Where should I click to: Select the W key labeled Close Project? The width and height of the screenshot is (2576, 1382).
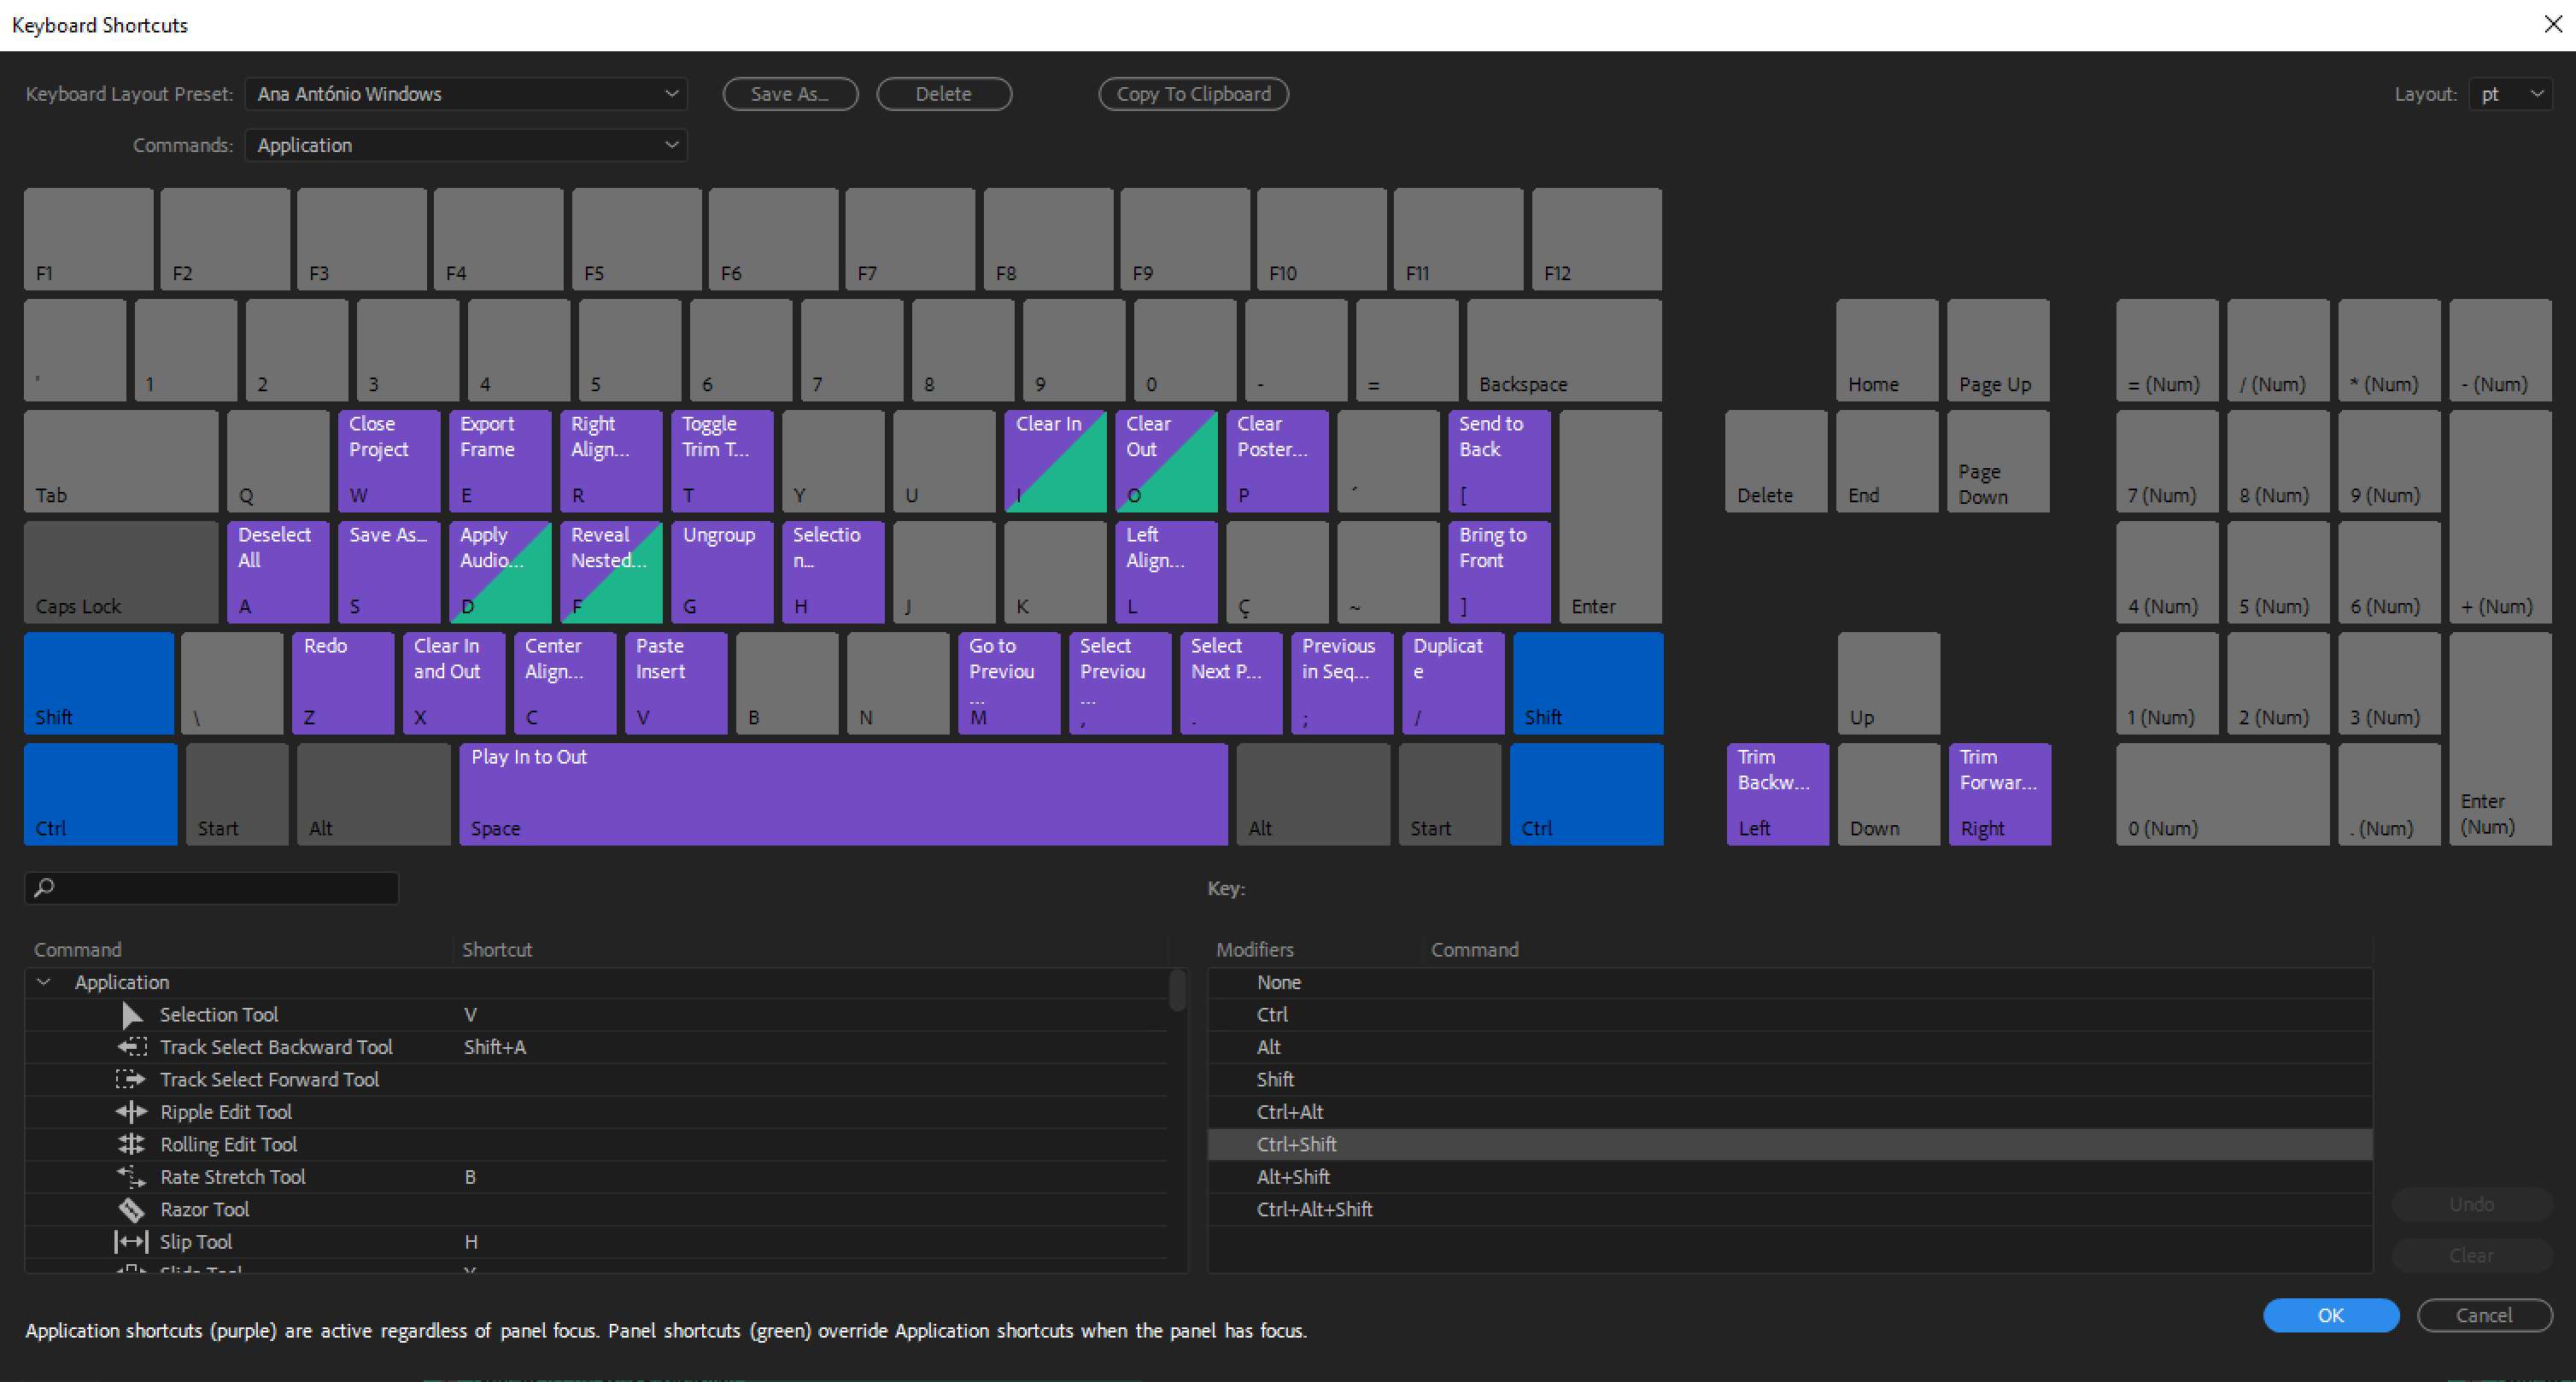click(x=389, y=461)
